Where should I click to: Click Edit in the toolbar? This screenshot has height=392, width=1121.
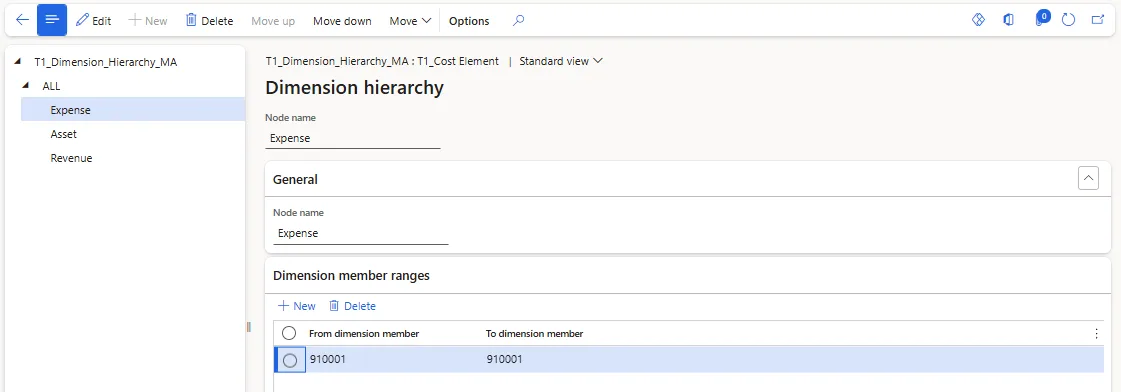tap(94, 21)
